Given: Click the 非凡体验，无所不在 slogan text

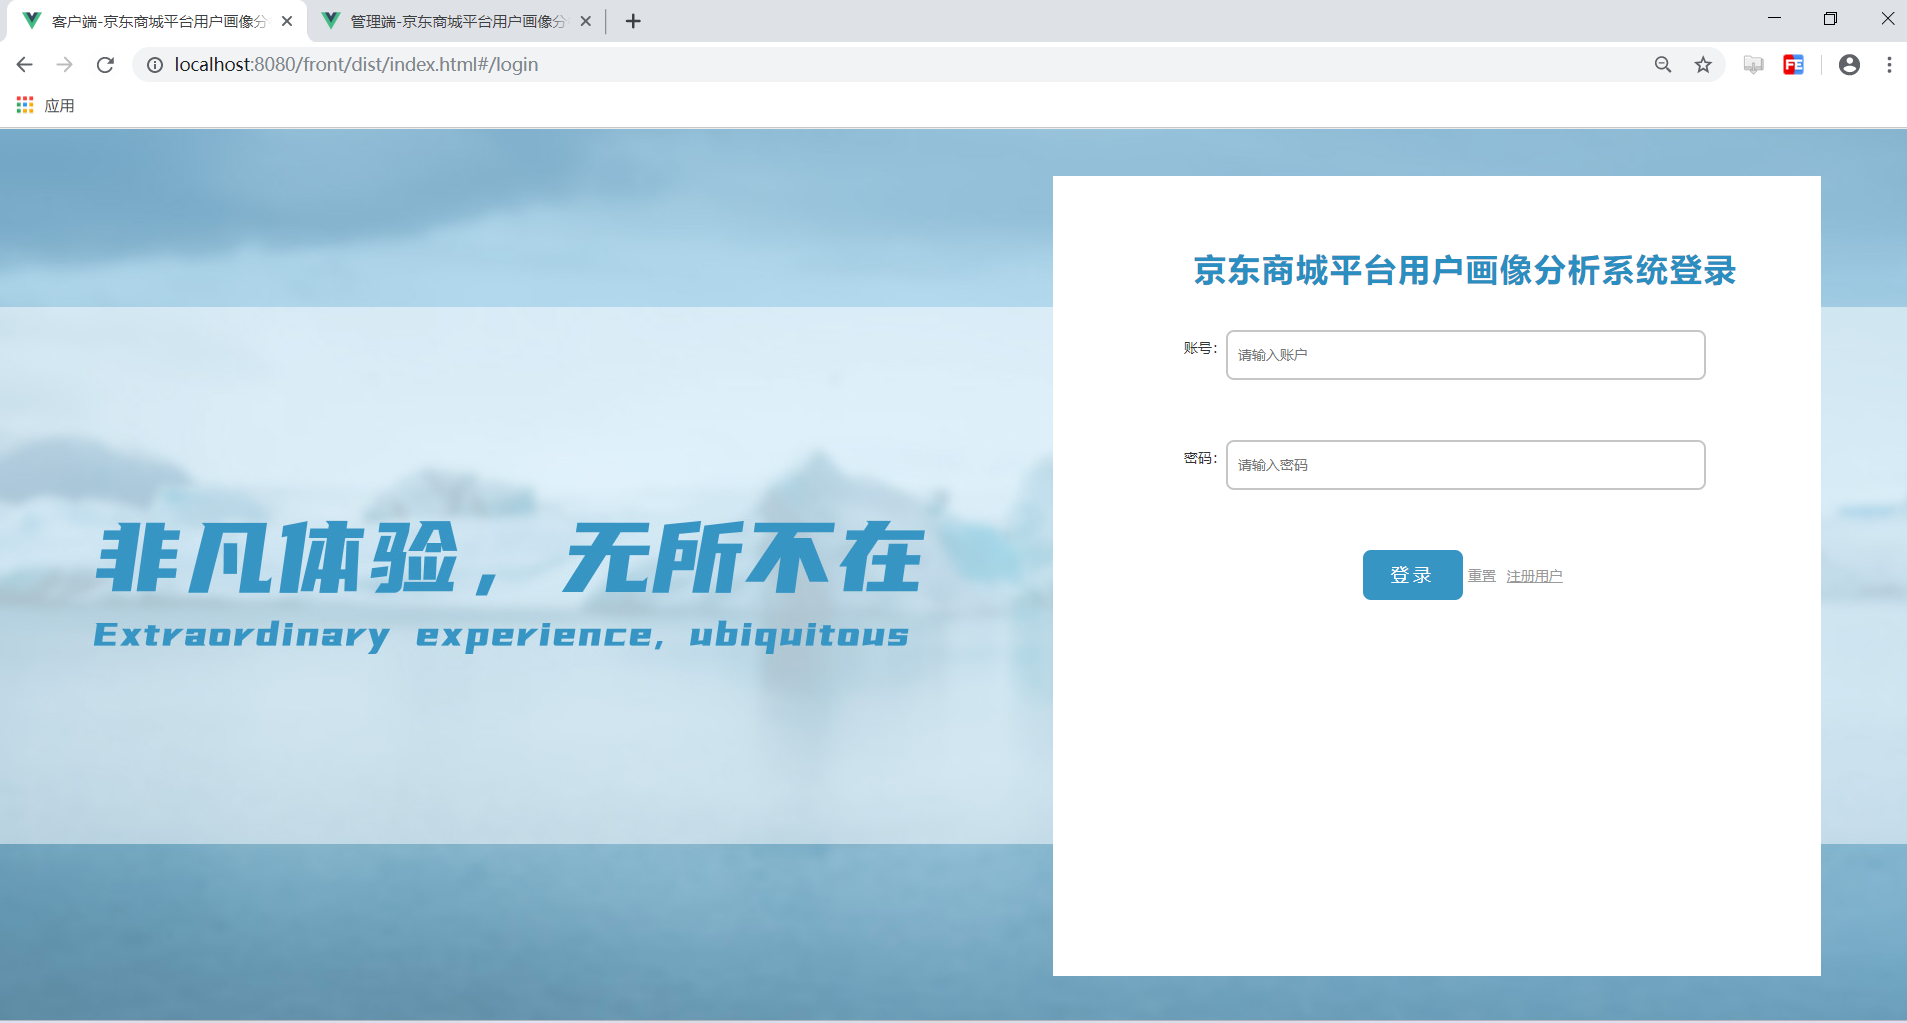Looking at the screenshot, I should (509, 558).
